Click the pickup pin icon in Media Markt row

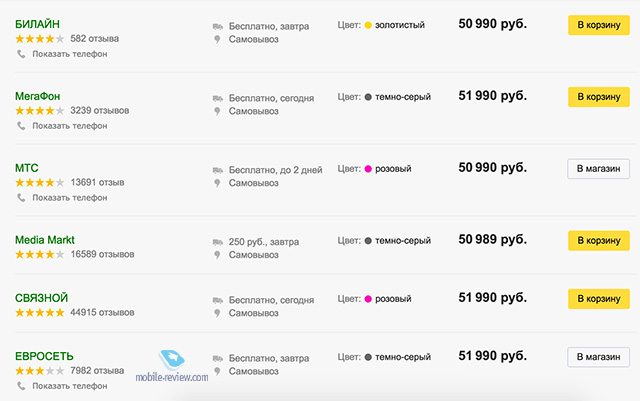[x=217, y=255]
